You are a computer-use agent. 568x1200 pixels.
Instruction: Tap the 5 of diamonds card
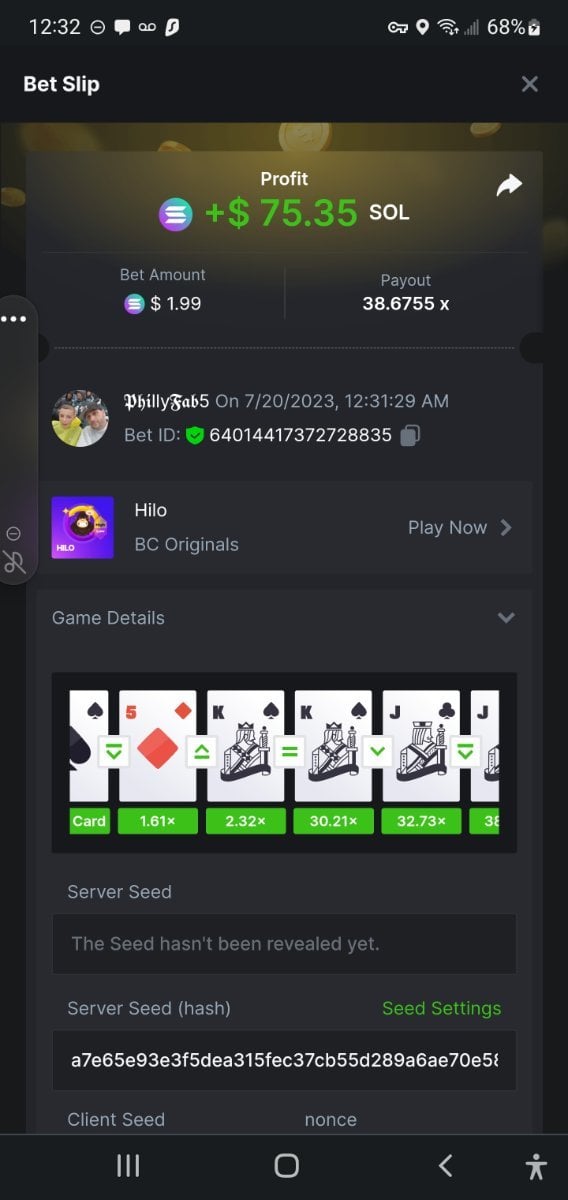pos(157,746)
